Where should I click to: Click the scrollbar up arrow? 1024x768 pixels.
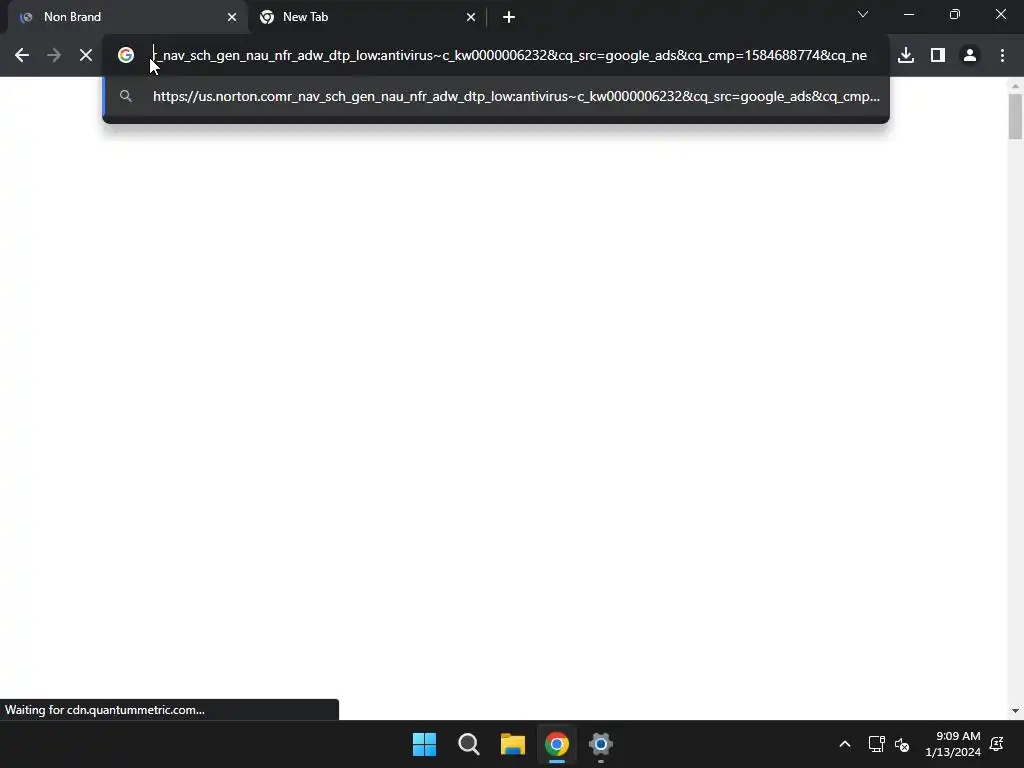point(1015,86)
